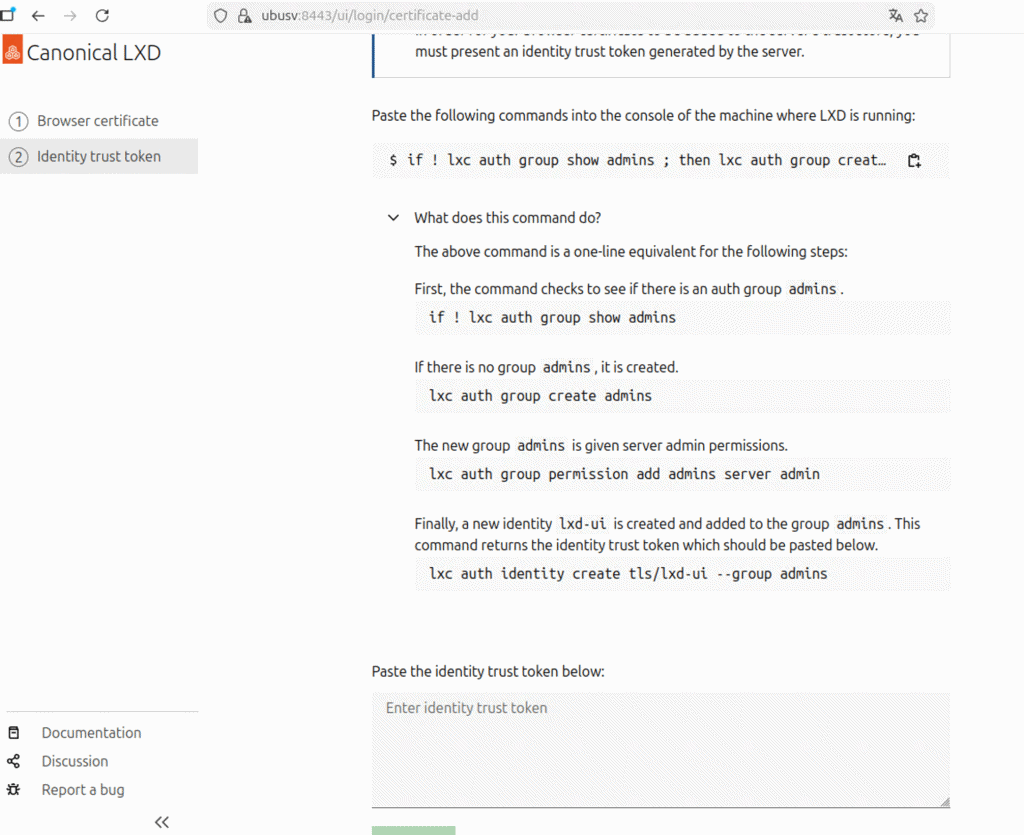Viewport: 1024px width, 835px height.
Task: Open the Documentation link
Action: tap(91, 733)
